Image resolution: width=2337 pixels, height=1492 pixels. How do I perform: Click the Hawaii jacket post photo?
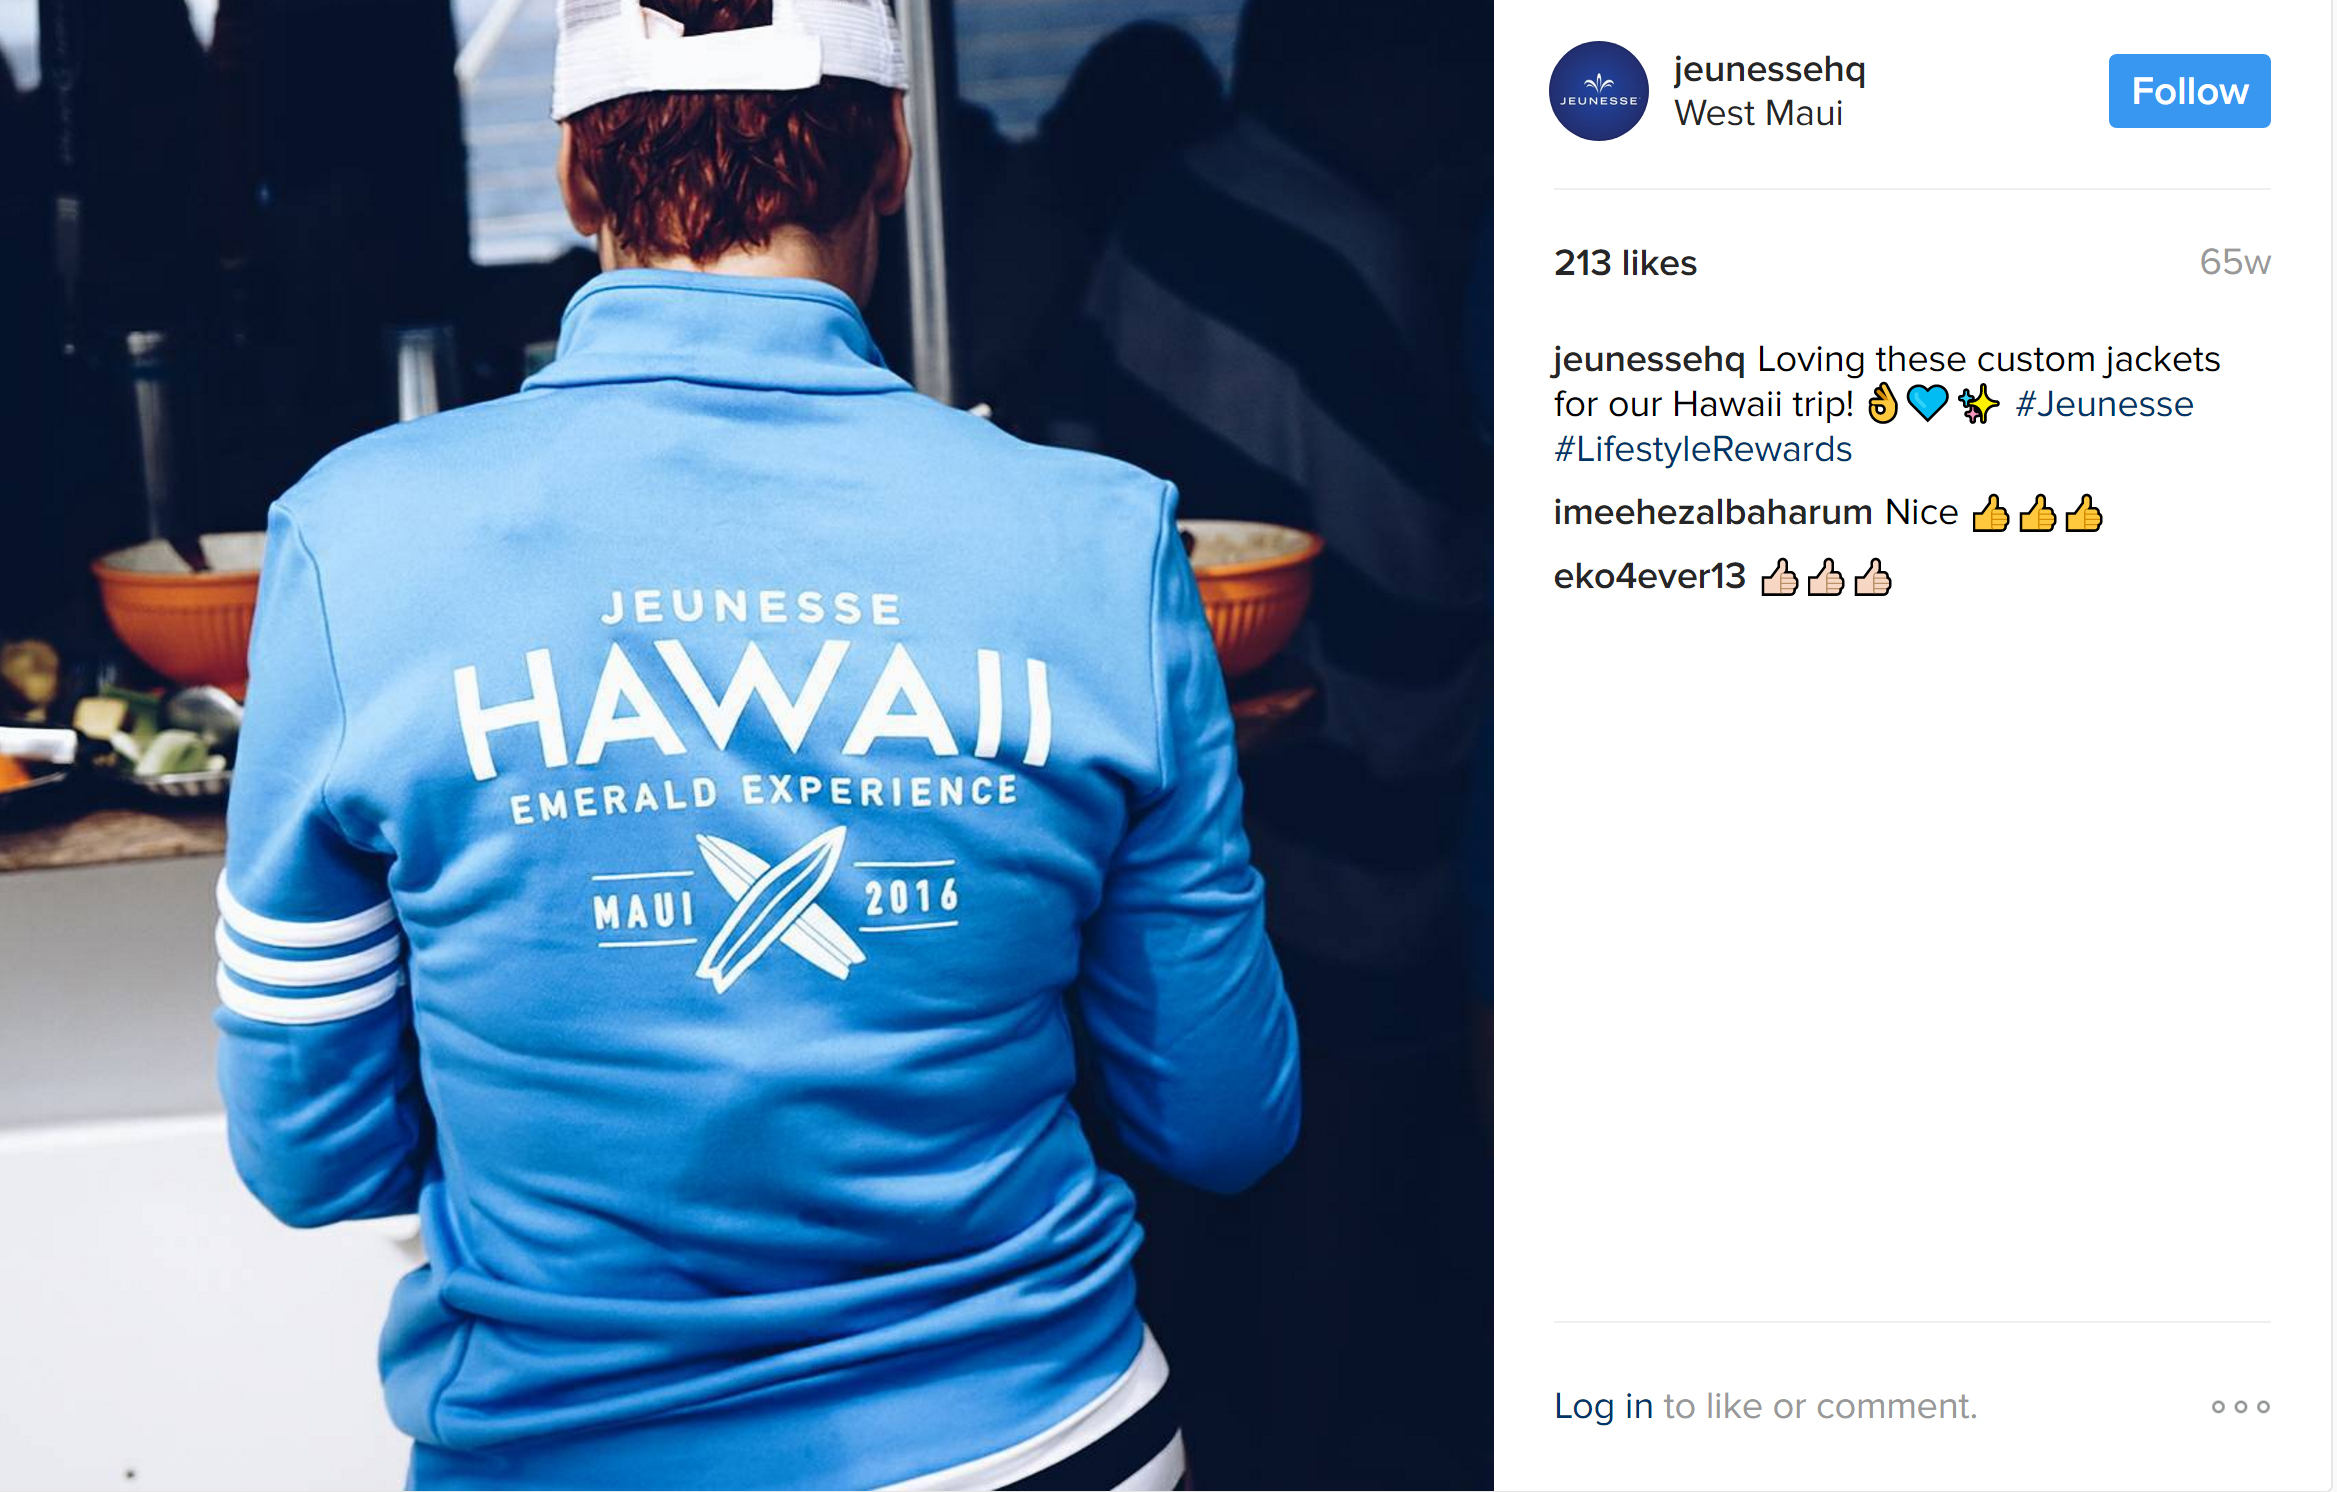click(x=747, y=746)
